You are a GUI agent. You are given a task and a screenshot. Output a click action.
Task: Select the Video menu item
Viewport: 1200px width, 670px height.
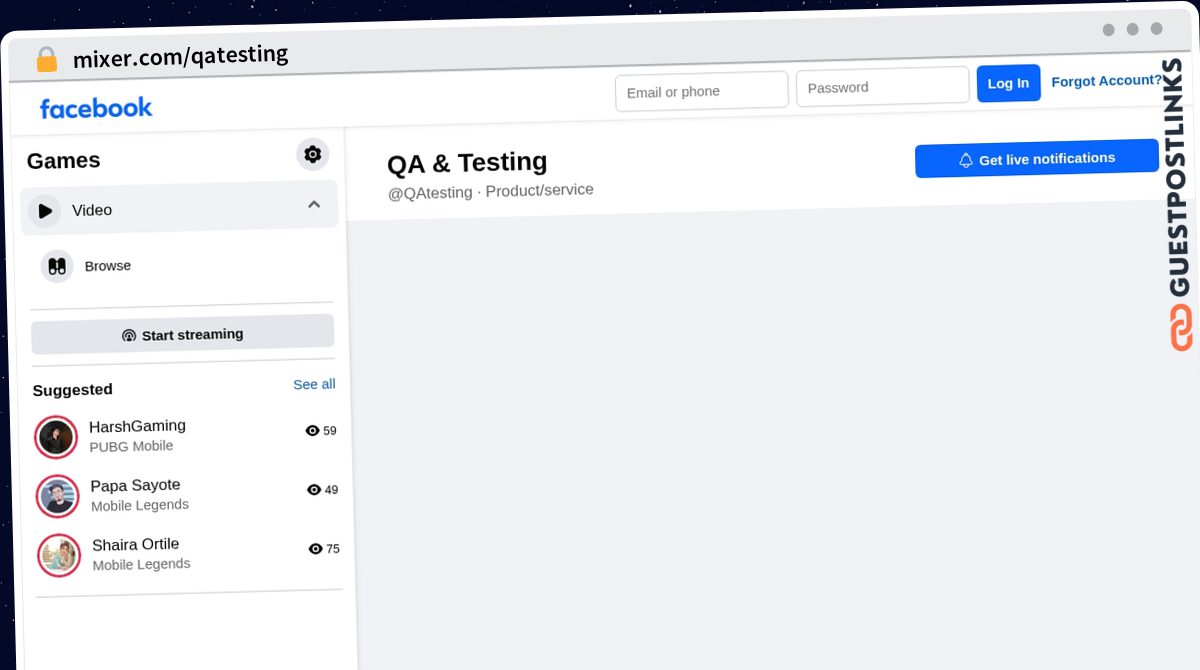pyautogui.click(x=179, y=208)
